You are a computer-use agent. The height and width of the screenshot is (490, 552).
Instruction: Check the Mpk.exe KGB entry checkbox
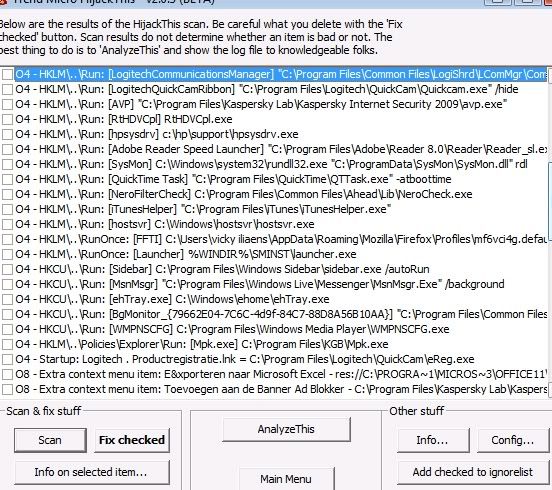coord(7,344)
